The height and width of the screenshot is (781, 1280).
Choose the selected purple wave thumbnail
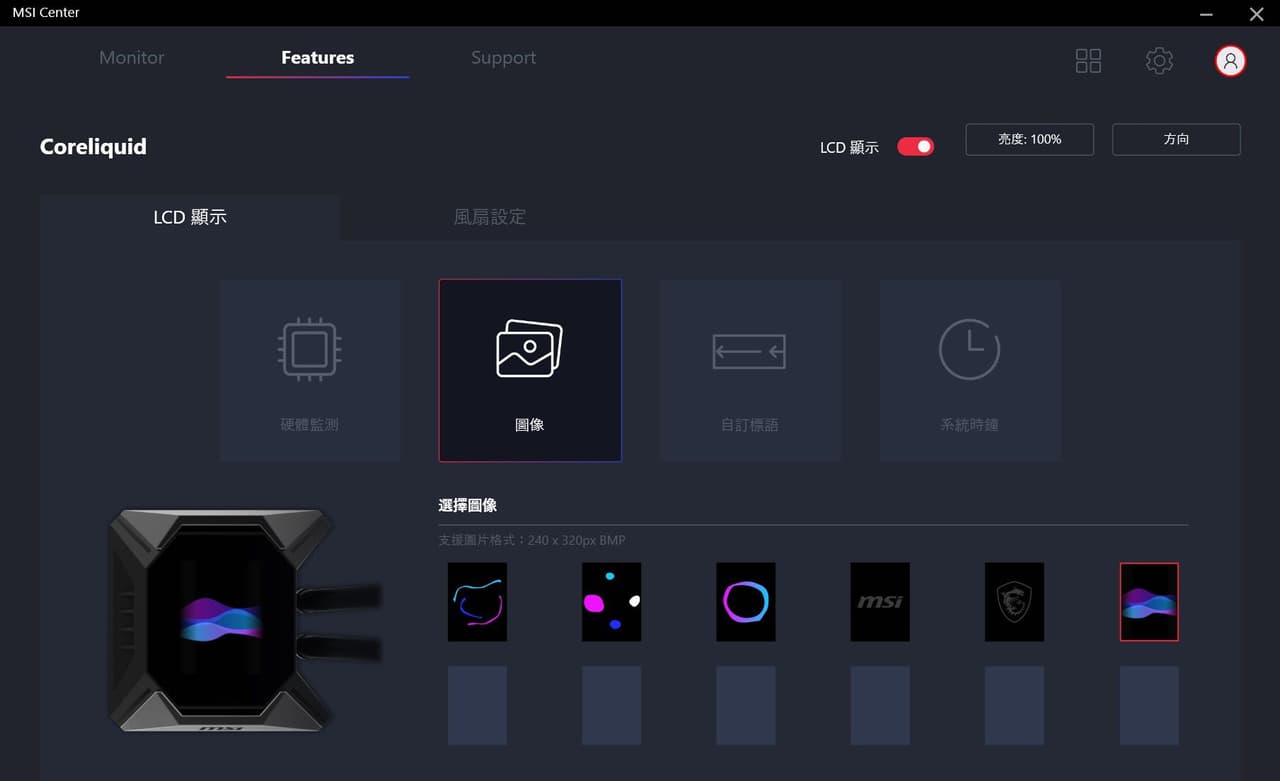[x=1149, y=602]
